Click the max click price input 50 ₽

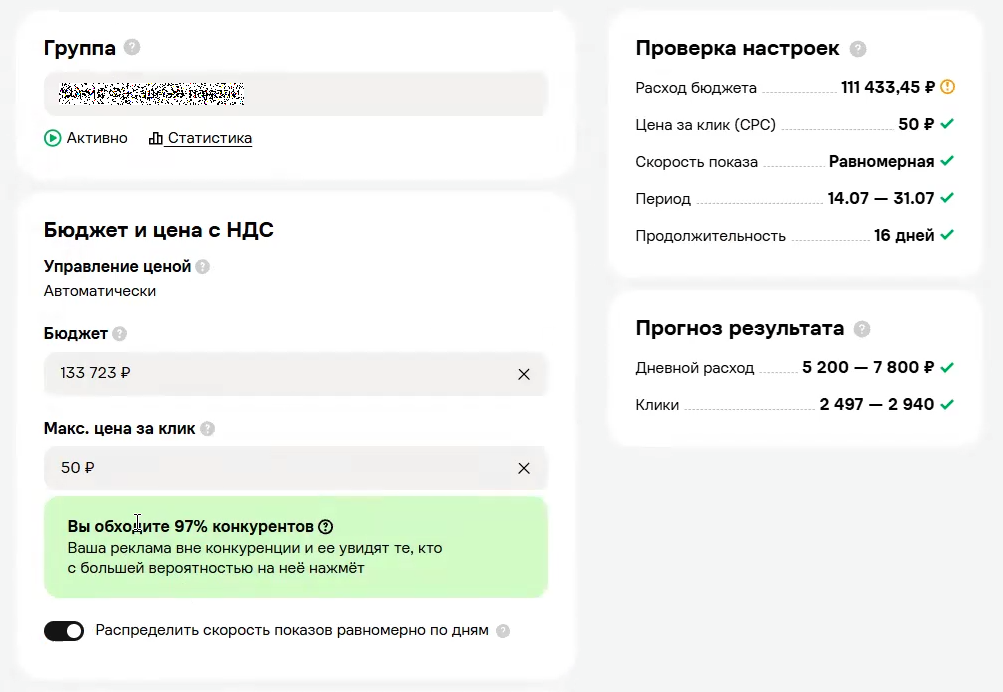point(296,468)
